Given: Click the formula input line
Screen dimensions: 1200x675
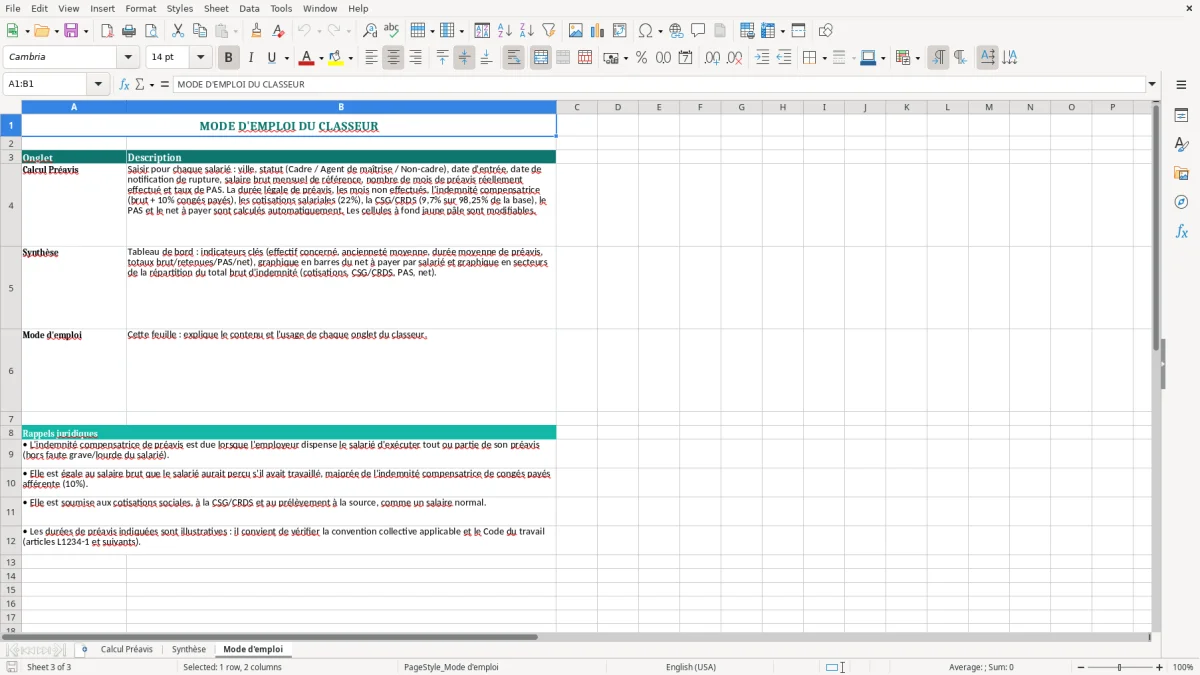Looking at the screenshot, I should (x=659, y=84).
